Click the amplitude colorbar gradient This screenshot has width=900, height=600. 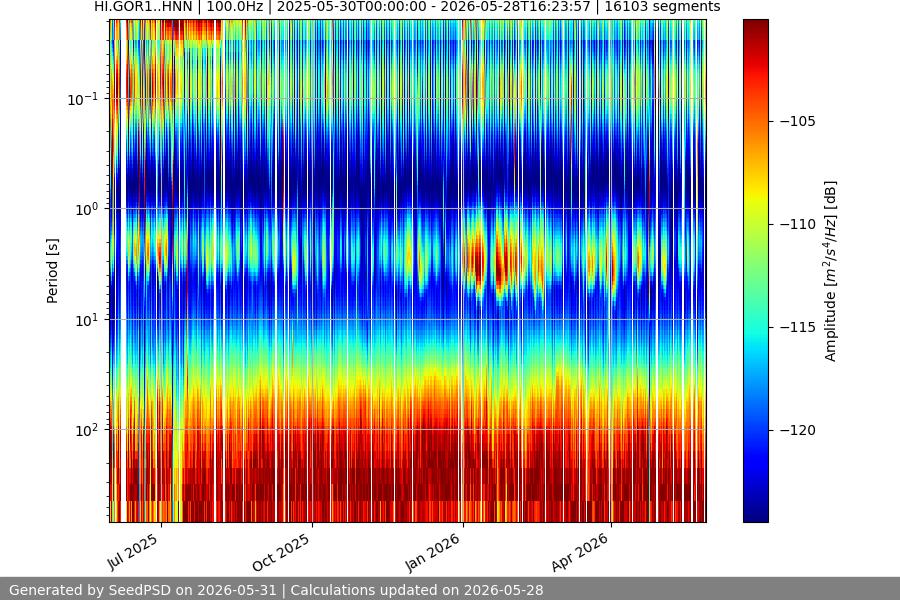[755, 271]
